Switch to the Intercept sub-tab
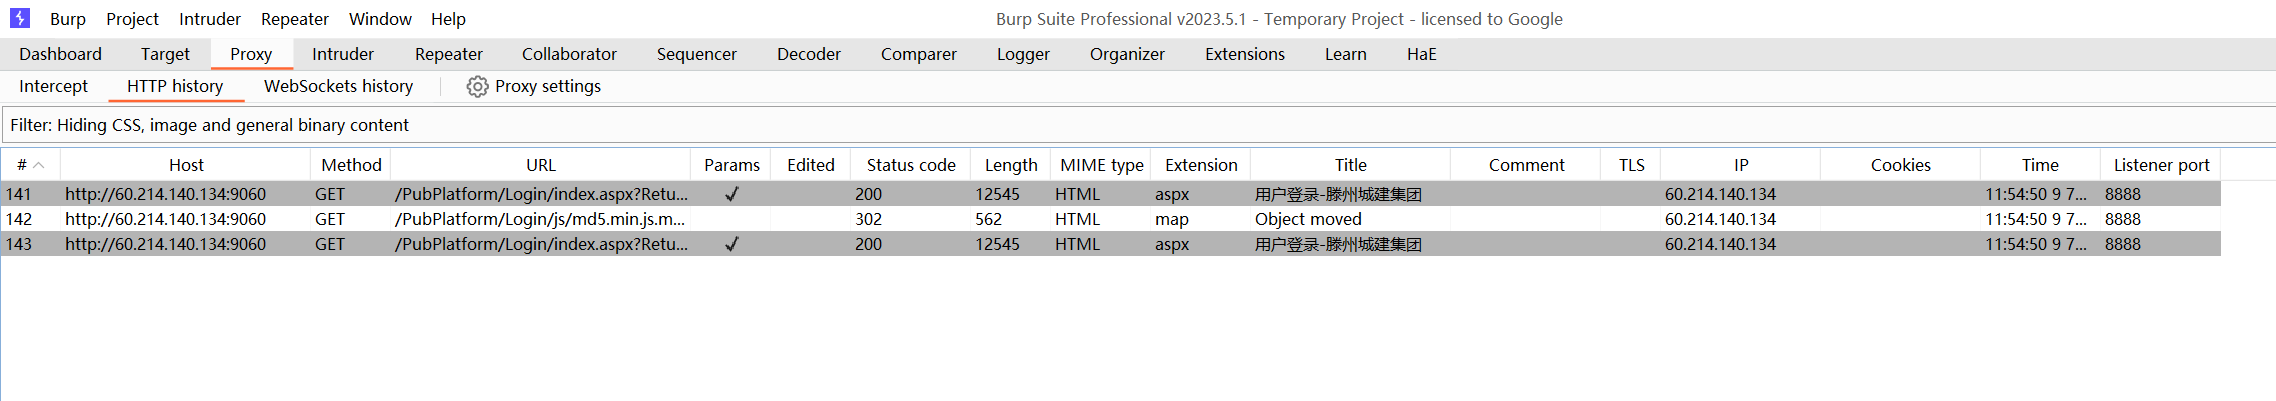The width and height of the screenshot is (2276, 401). pyautogui.click(x=53, y=86)
